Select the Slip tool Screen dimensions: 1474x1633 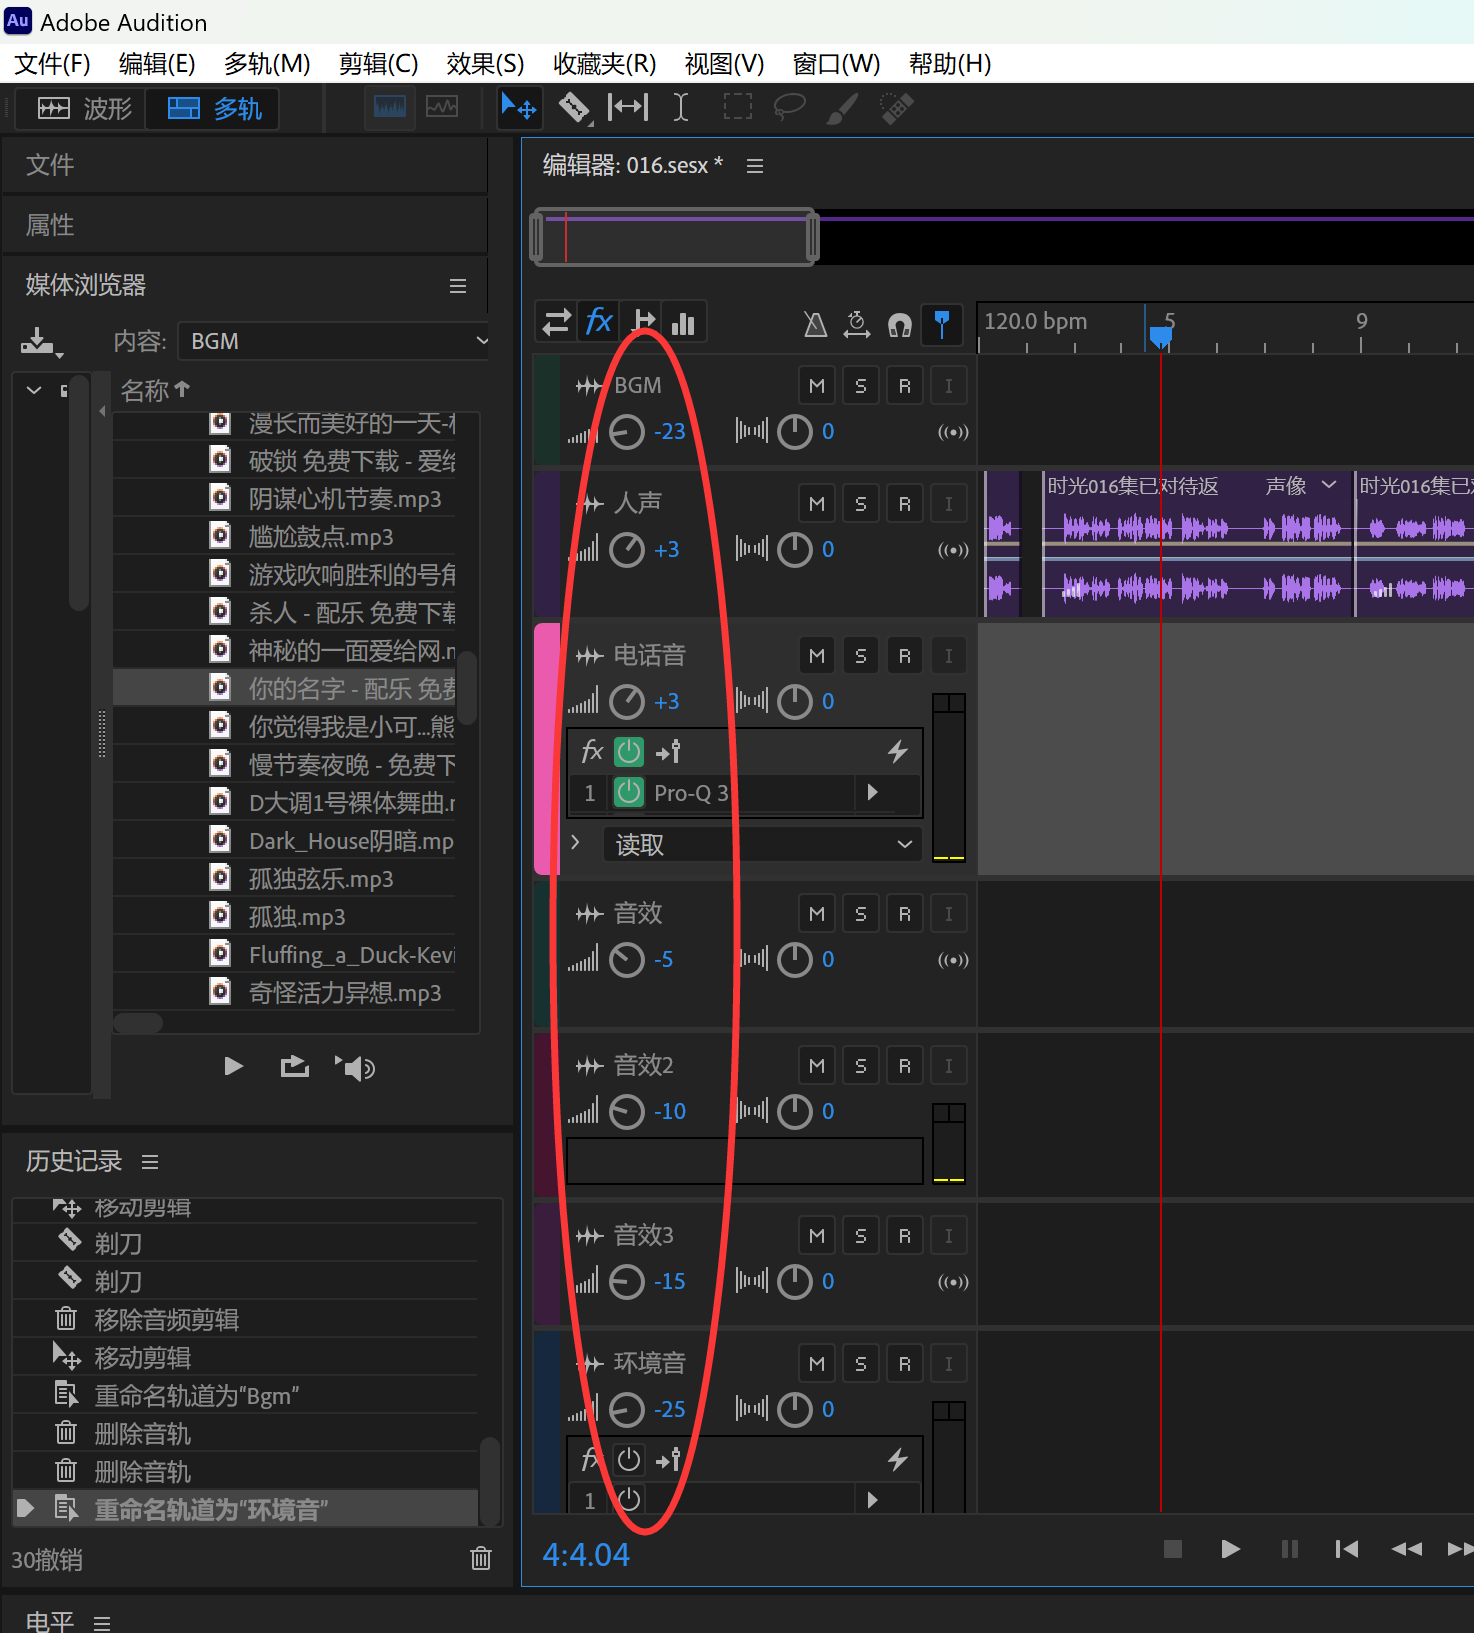628,107
